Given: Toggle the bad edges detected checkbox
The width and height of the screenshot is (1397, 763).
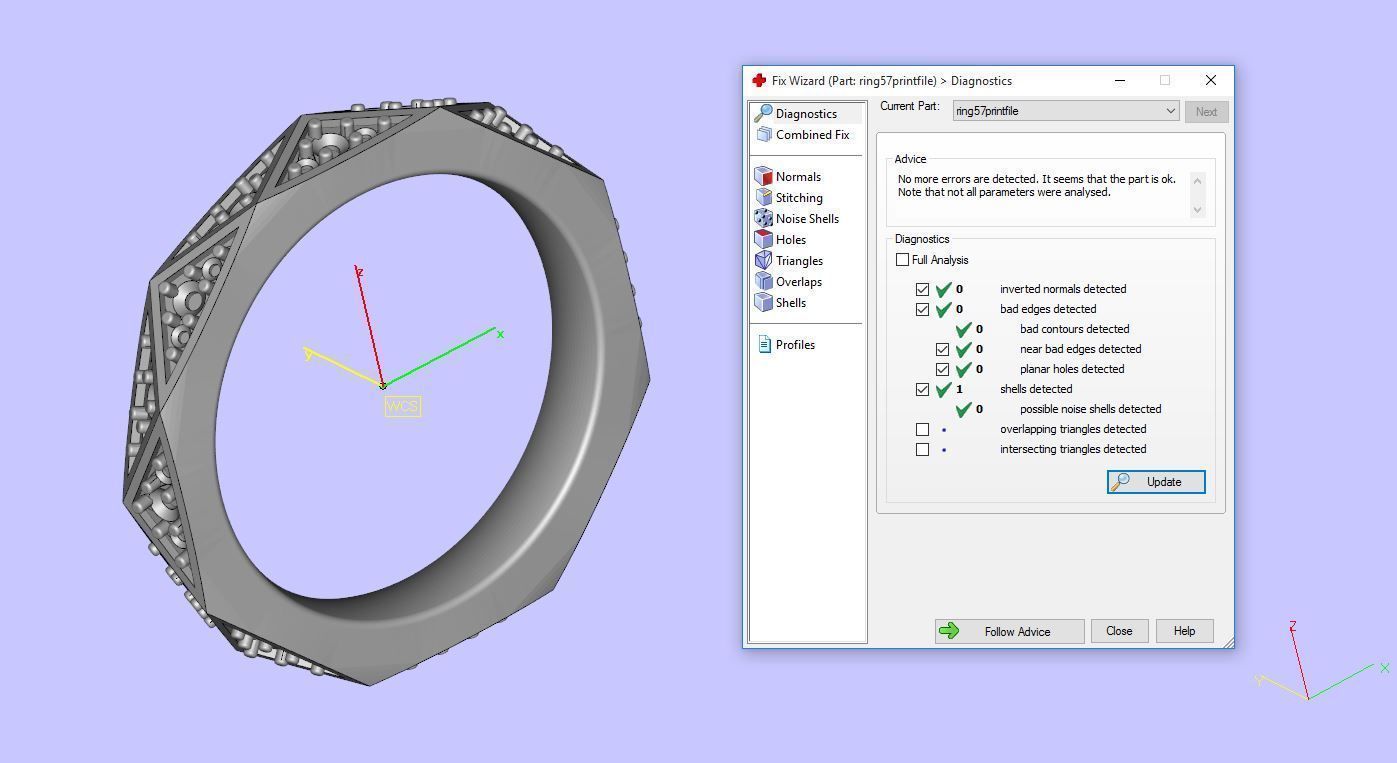Looking at the screenshot, I should [x=922, y=309].
